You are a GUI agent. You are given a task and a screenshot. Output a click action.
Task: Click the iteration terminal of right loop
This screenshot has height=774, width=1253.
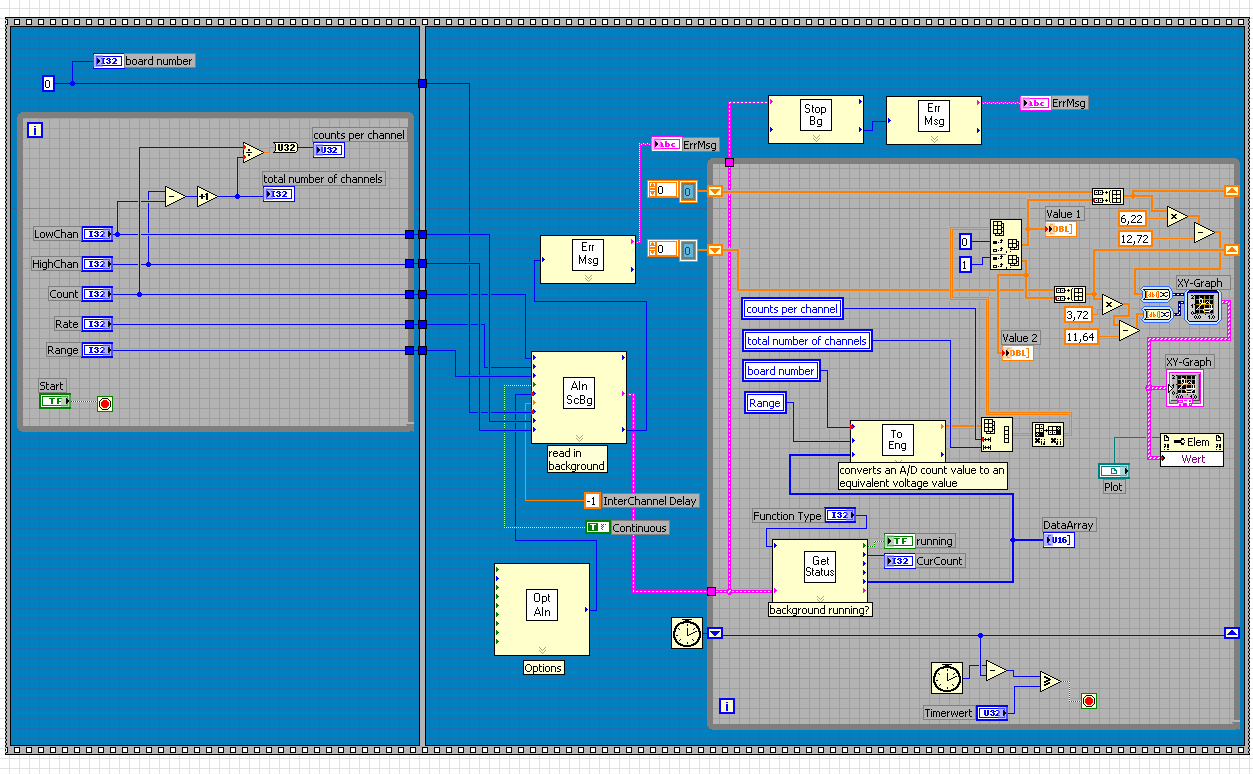[x=727, y=706]
